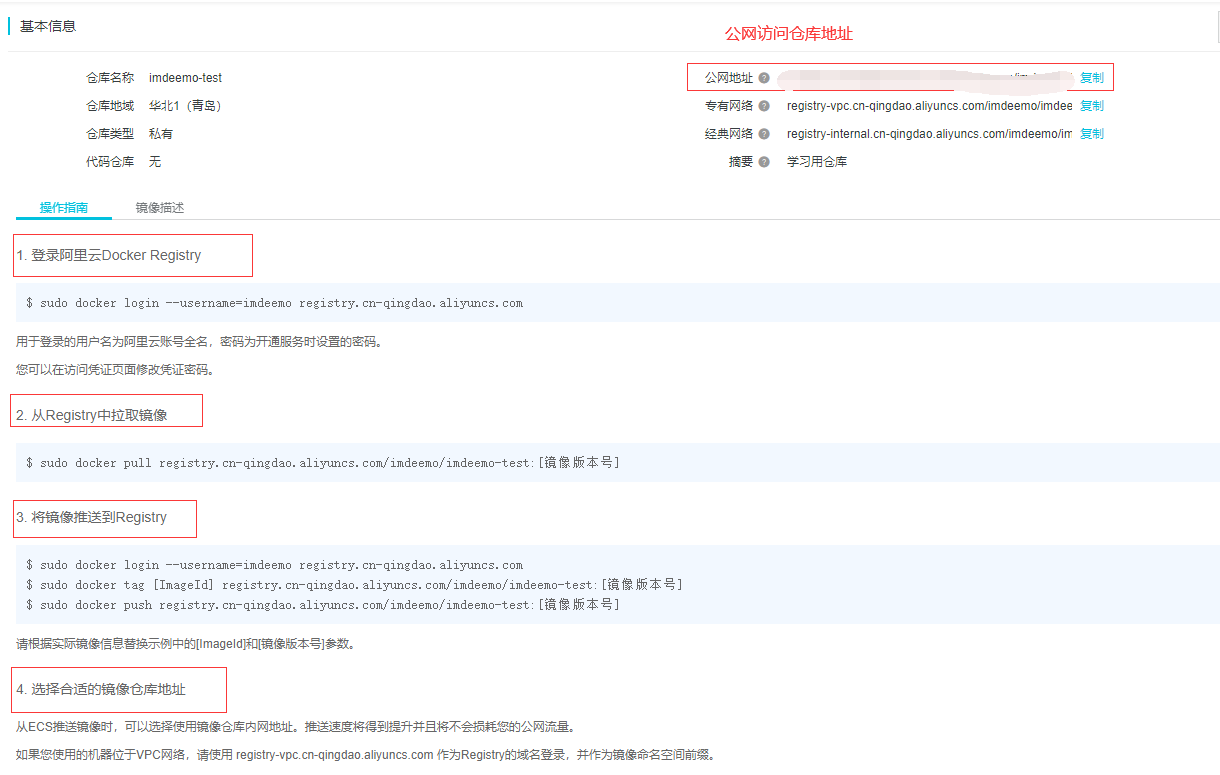Open help icon beside 经典网络
Screen dimensions: 1220x775
[x=764, y=134]
